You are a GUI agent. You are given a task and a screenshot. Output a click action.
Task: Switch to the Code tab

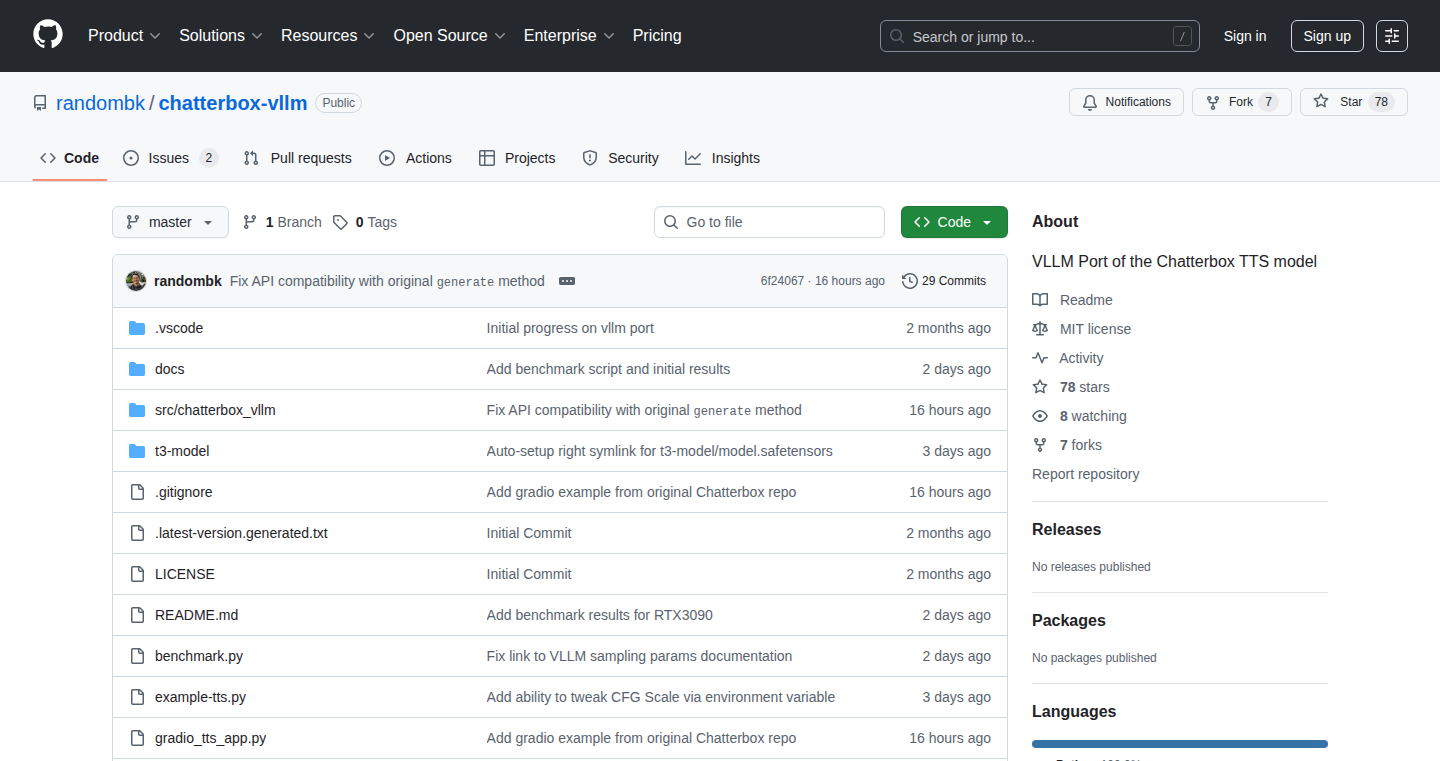point(70,158)
